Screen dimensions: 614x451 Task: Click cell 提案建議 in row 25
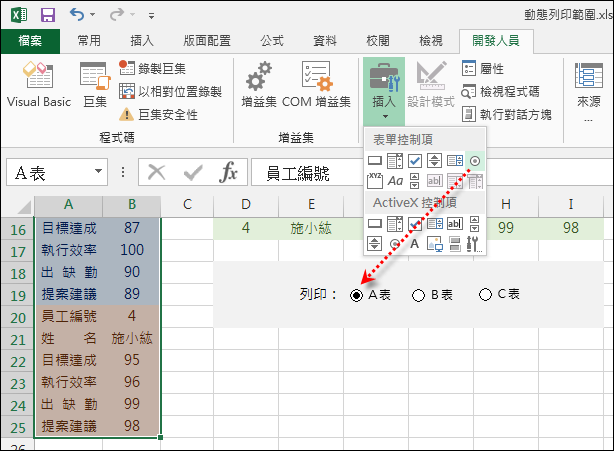click(69, 426)
